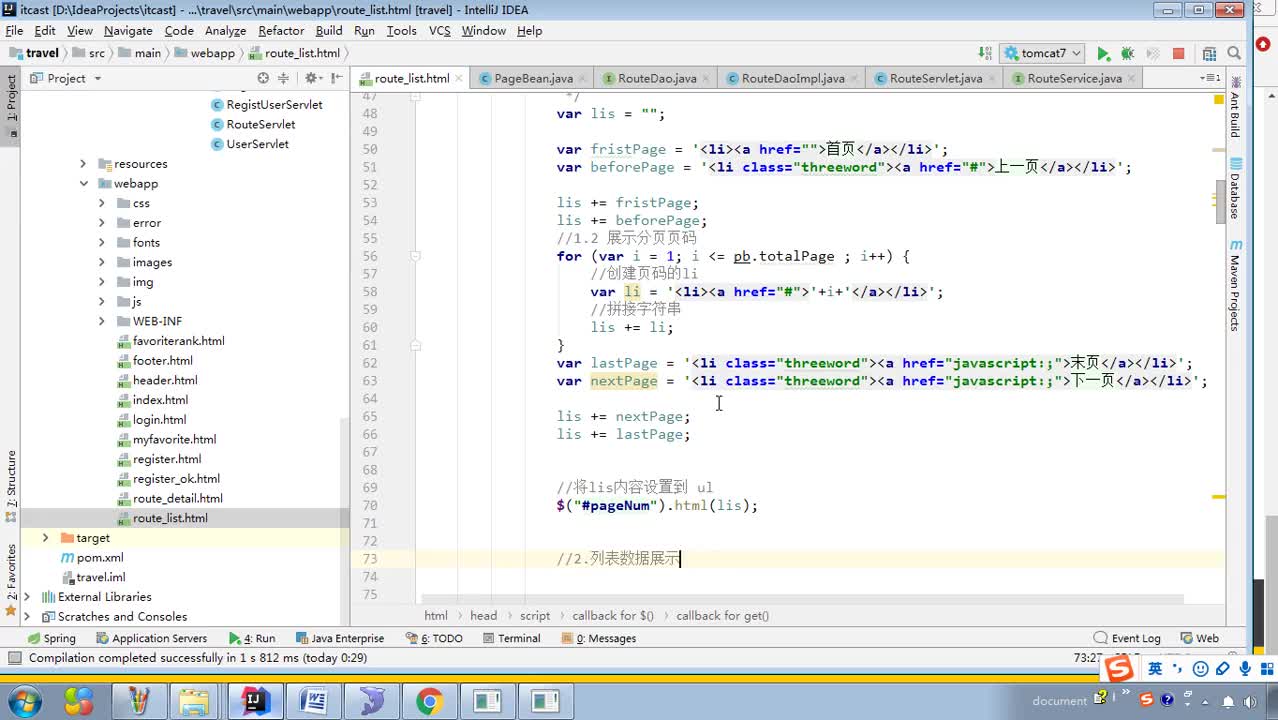The width and height of the screenshot is (1278, 720).
Task: Switch to the RouteServlet.java tab
Action: (935, 78)
